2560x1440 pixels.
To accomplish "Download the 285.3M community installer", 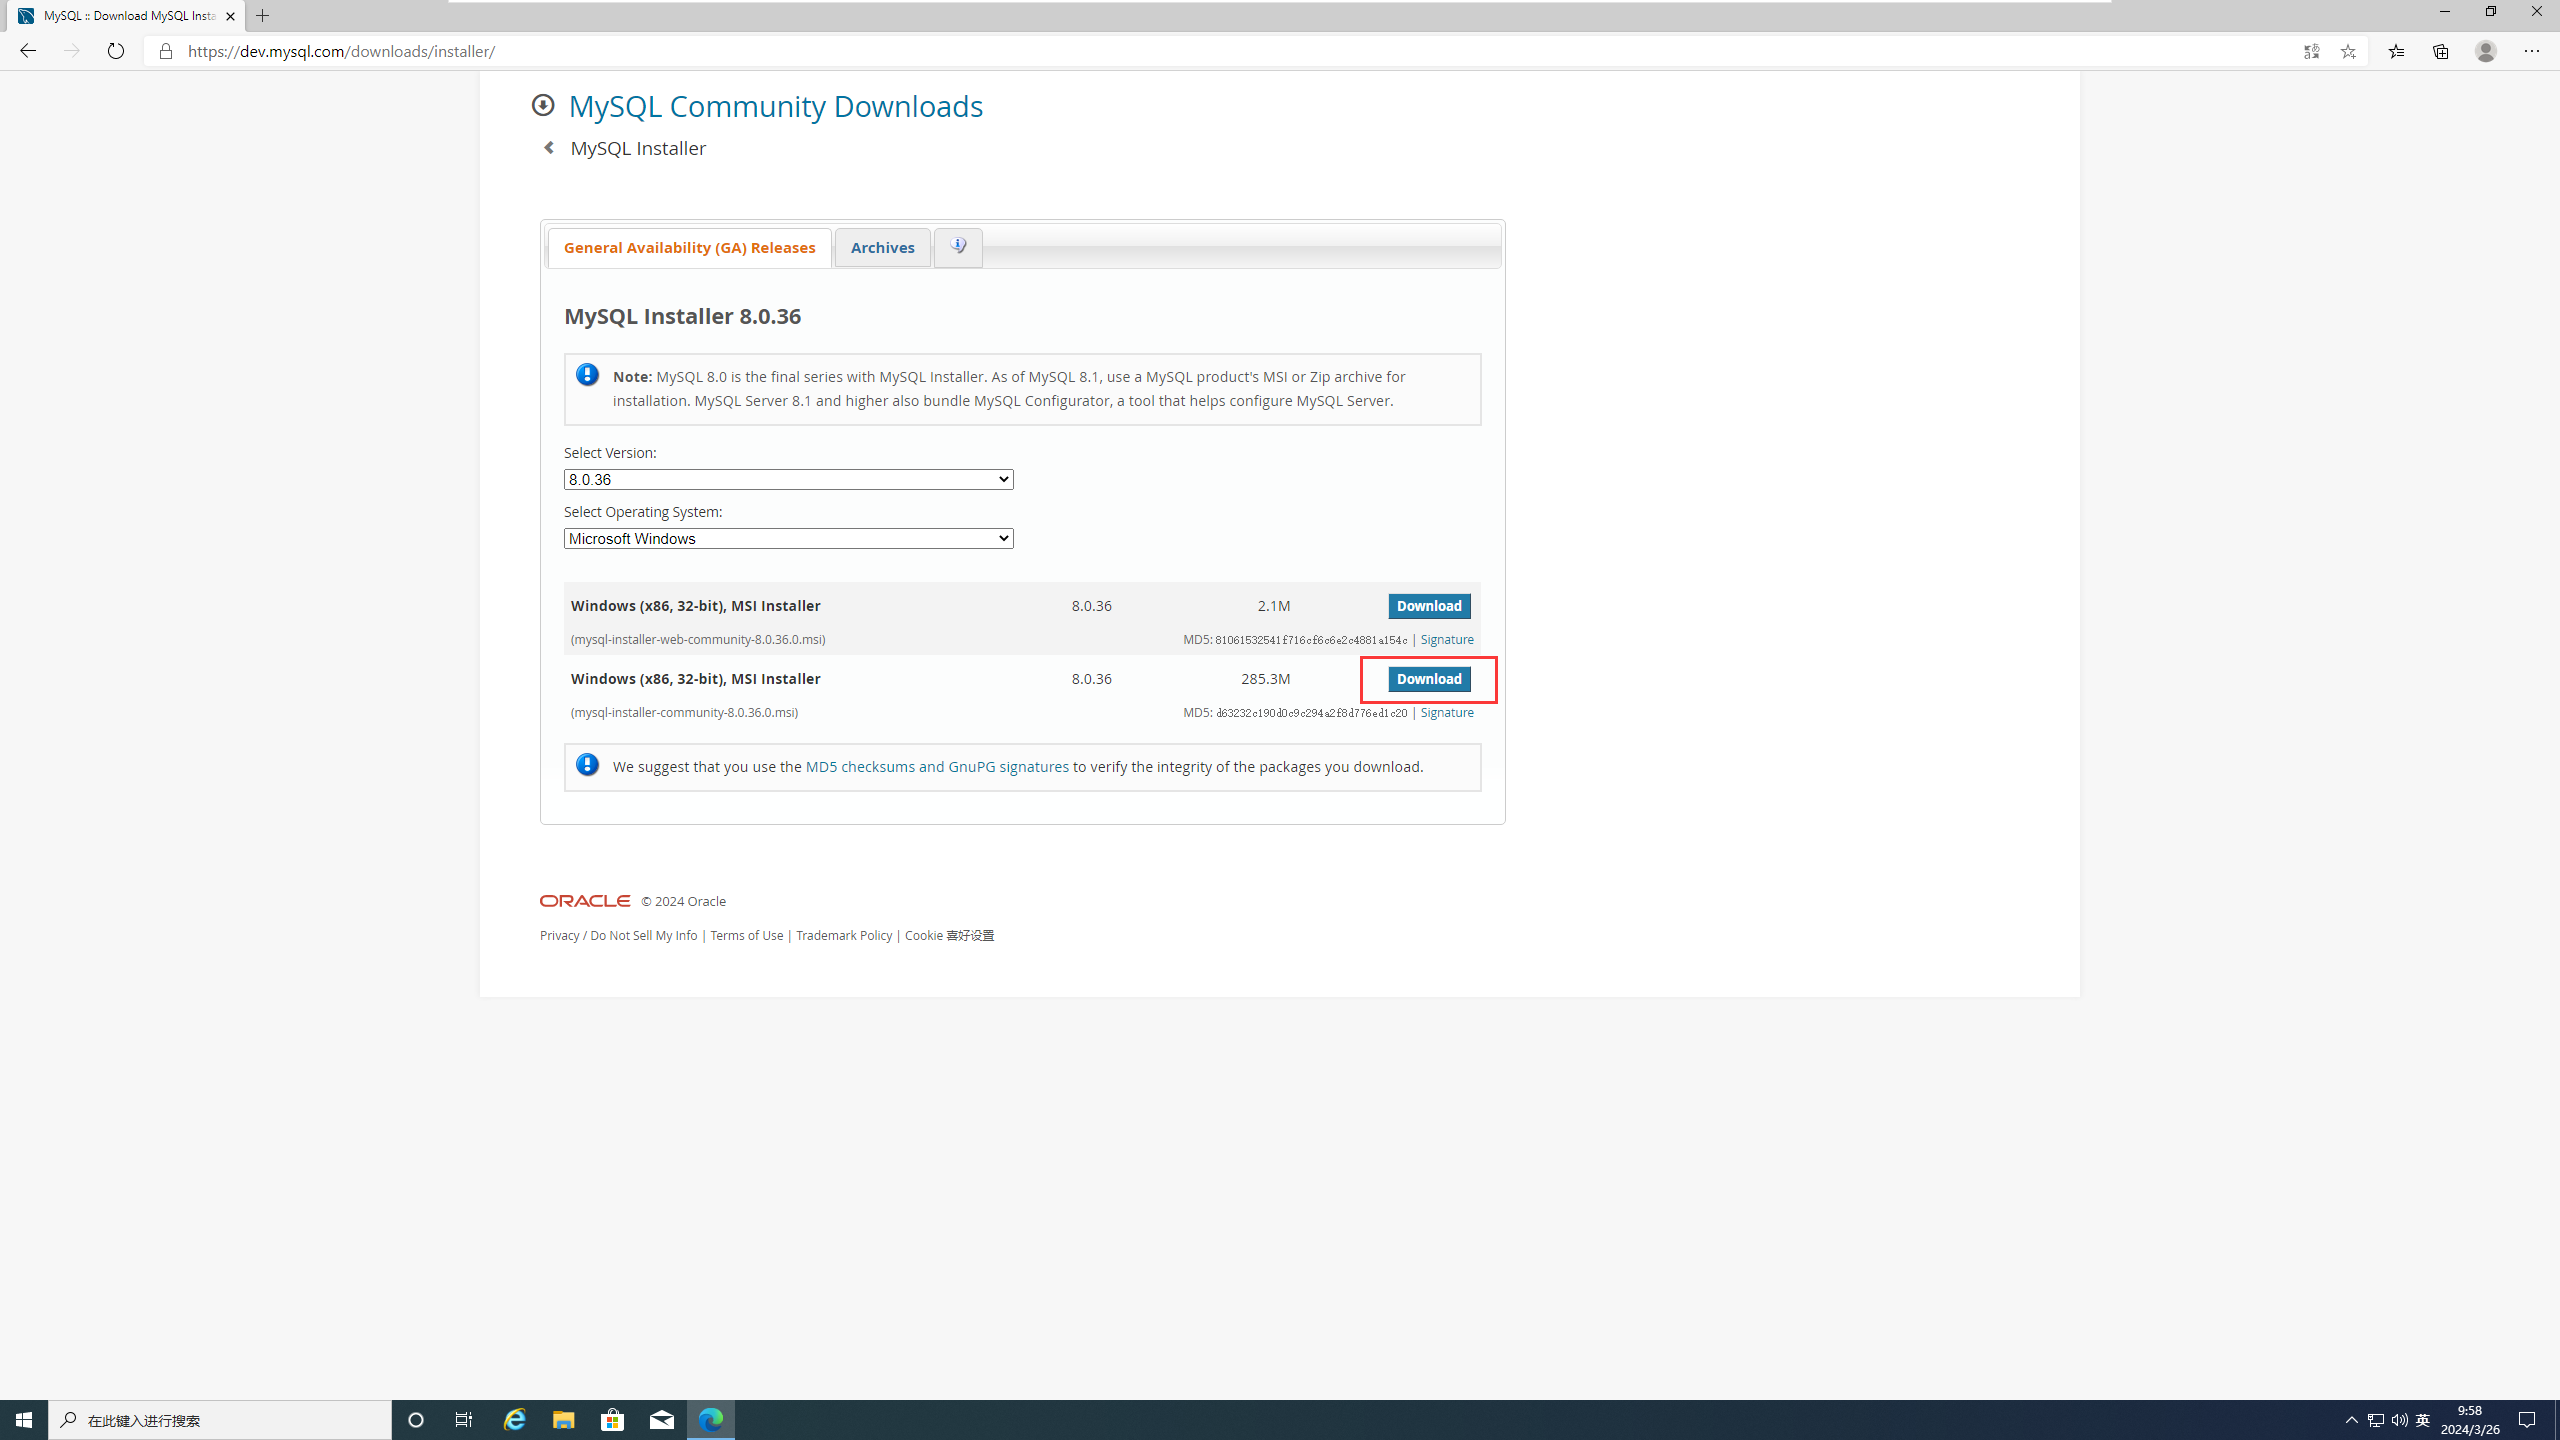I will point(1429,679).
